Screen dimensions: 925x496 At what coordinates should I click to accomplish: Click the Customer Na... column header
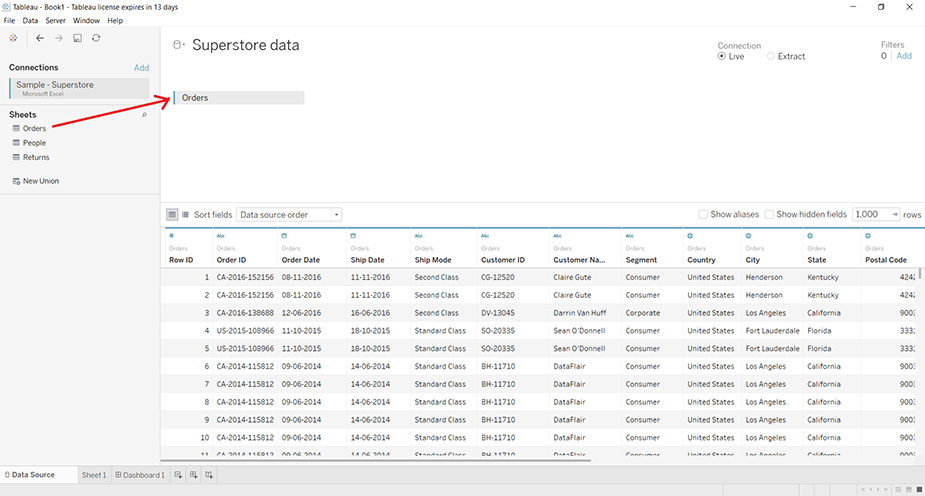[x=579, y=260]
